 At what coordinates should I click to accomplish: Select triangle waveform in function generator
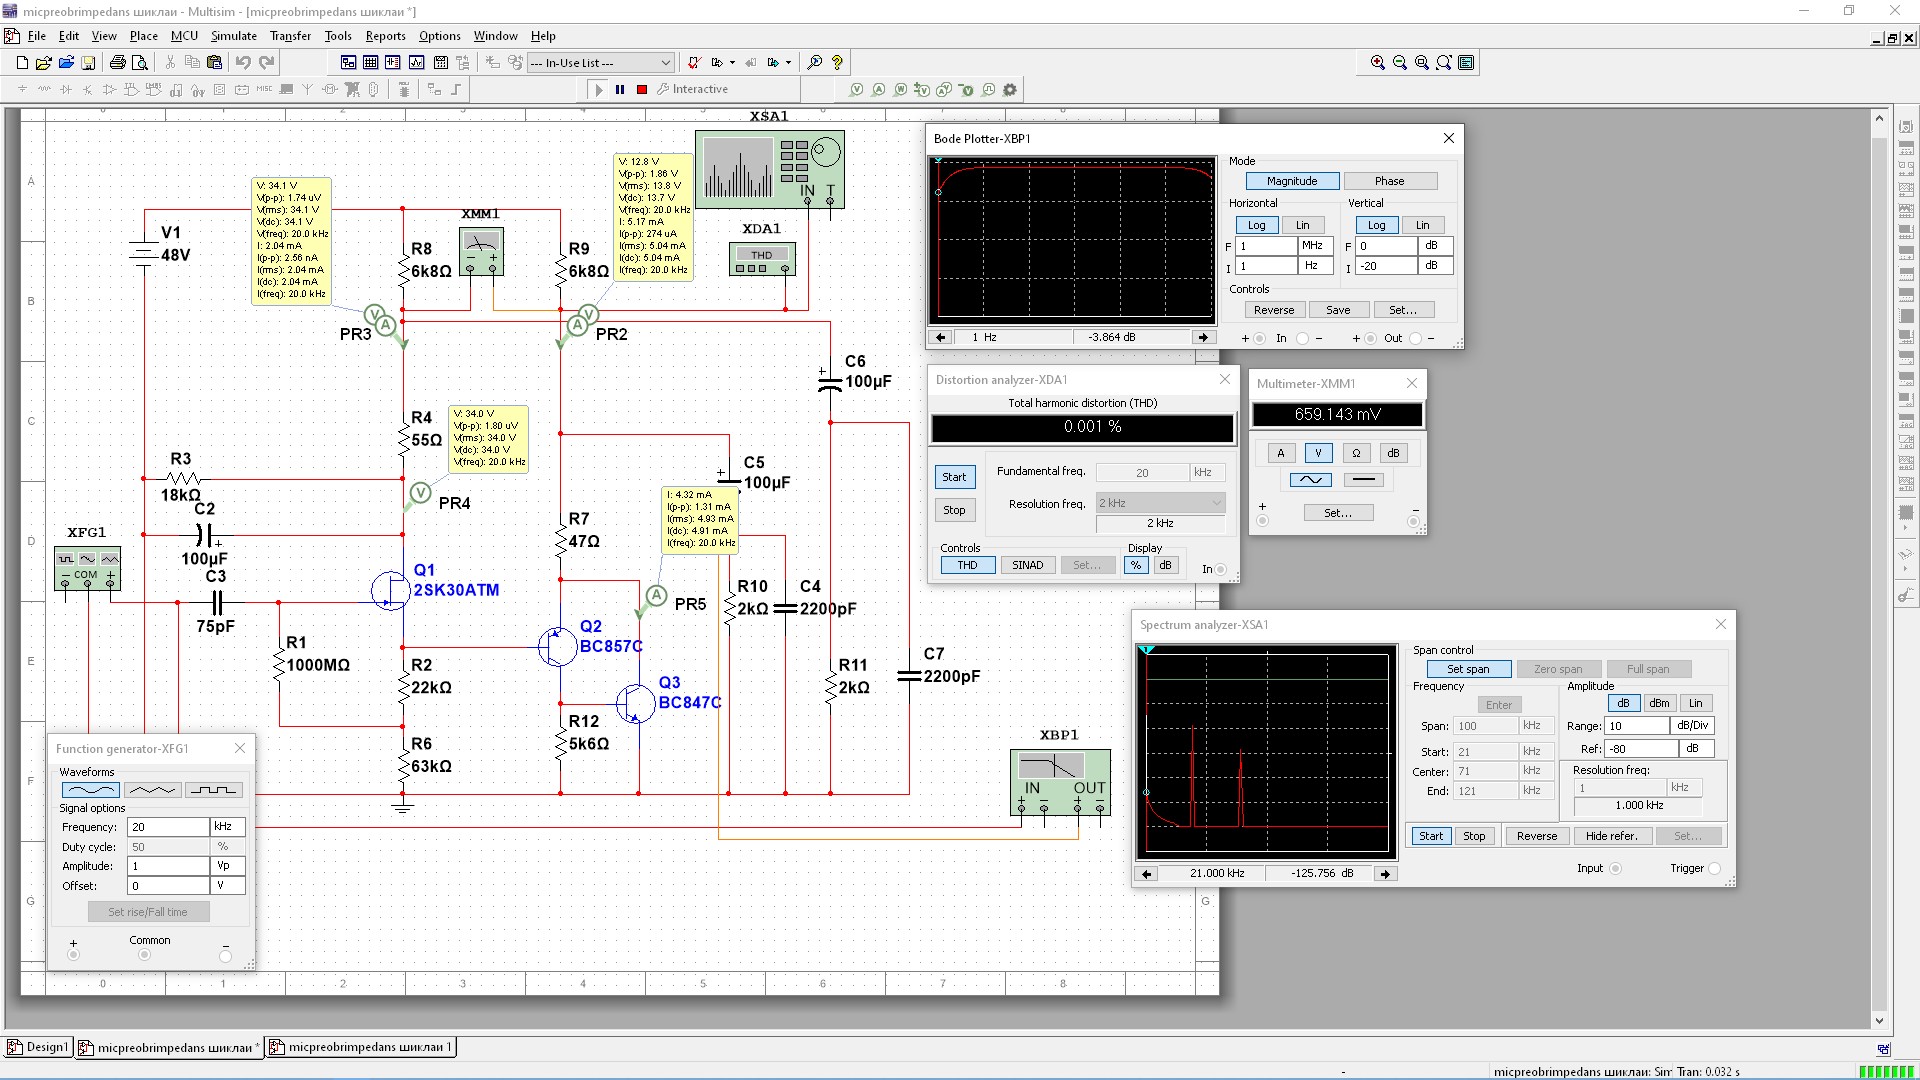point(152,790)
